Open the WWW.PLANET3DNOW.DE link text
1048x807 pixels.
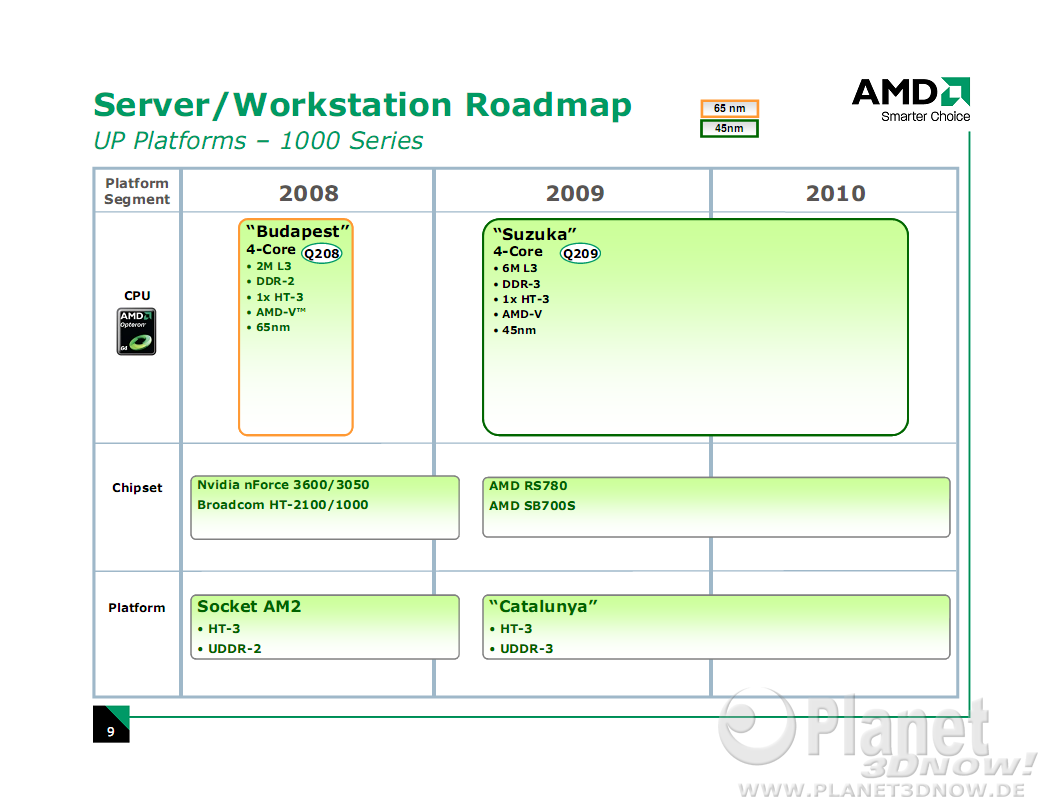(880, 789)
